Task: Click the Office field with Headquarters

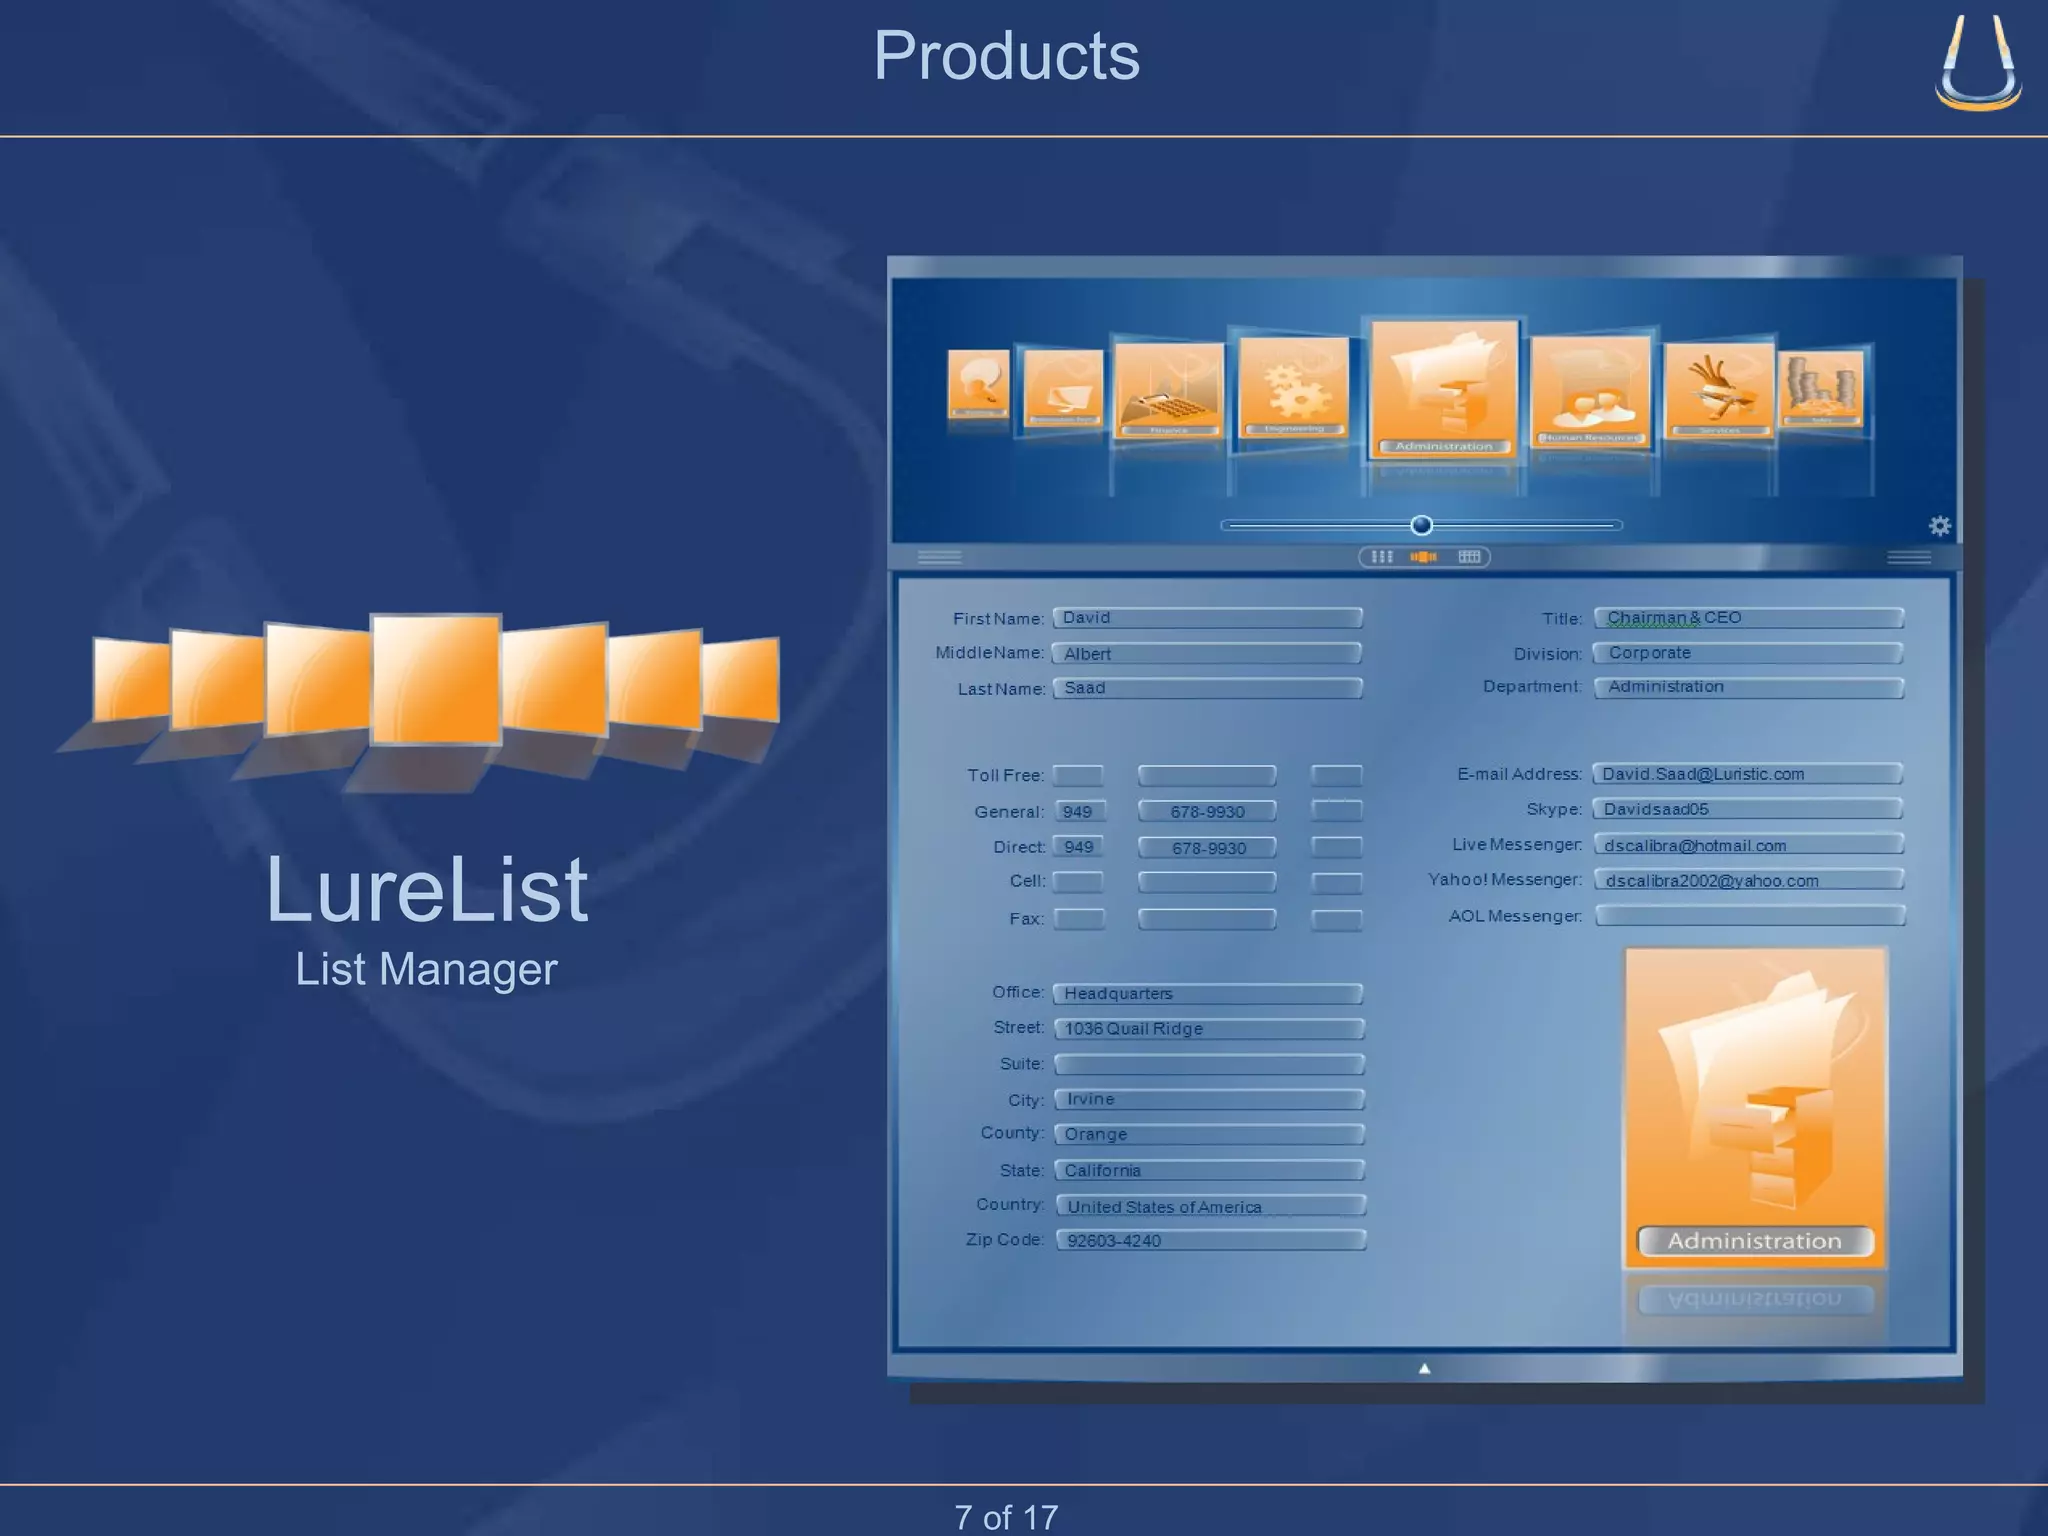Action: tap(1208, 994)
